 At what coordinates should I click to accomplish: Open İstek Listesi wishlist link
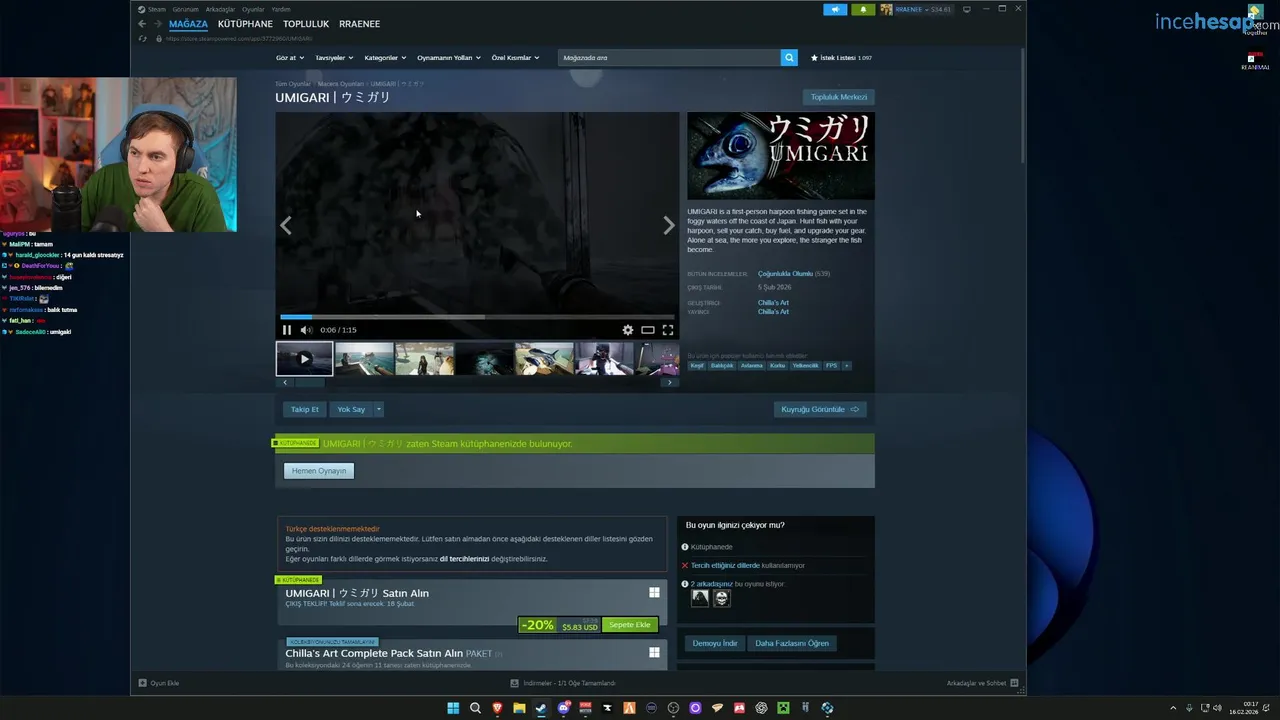tap(841, 58)
